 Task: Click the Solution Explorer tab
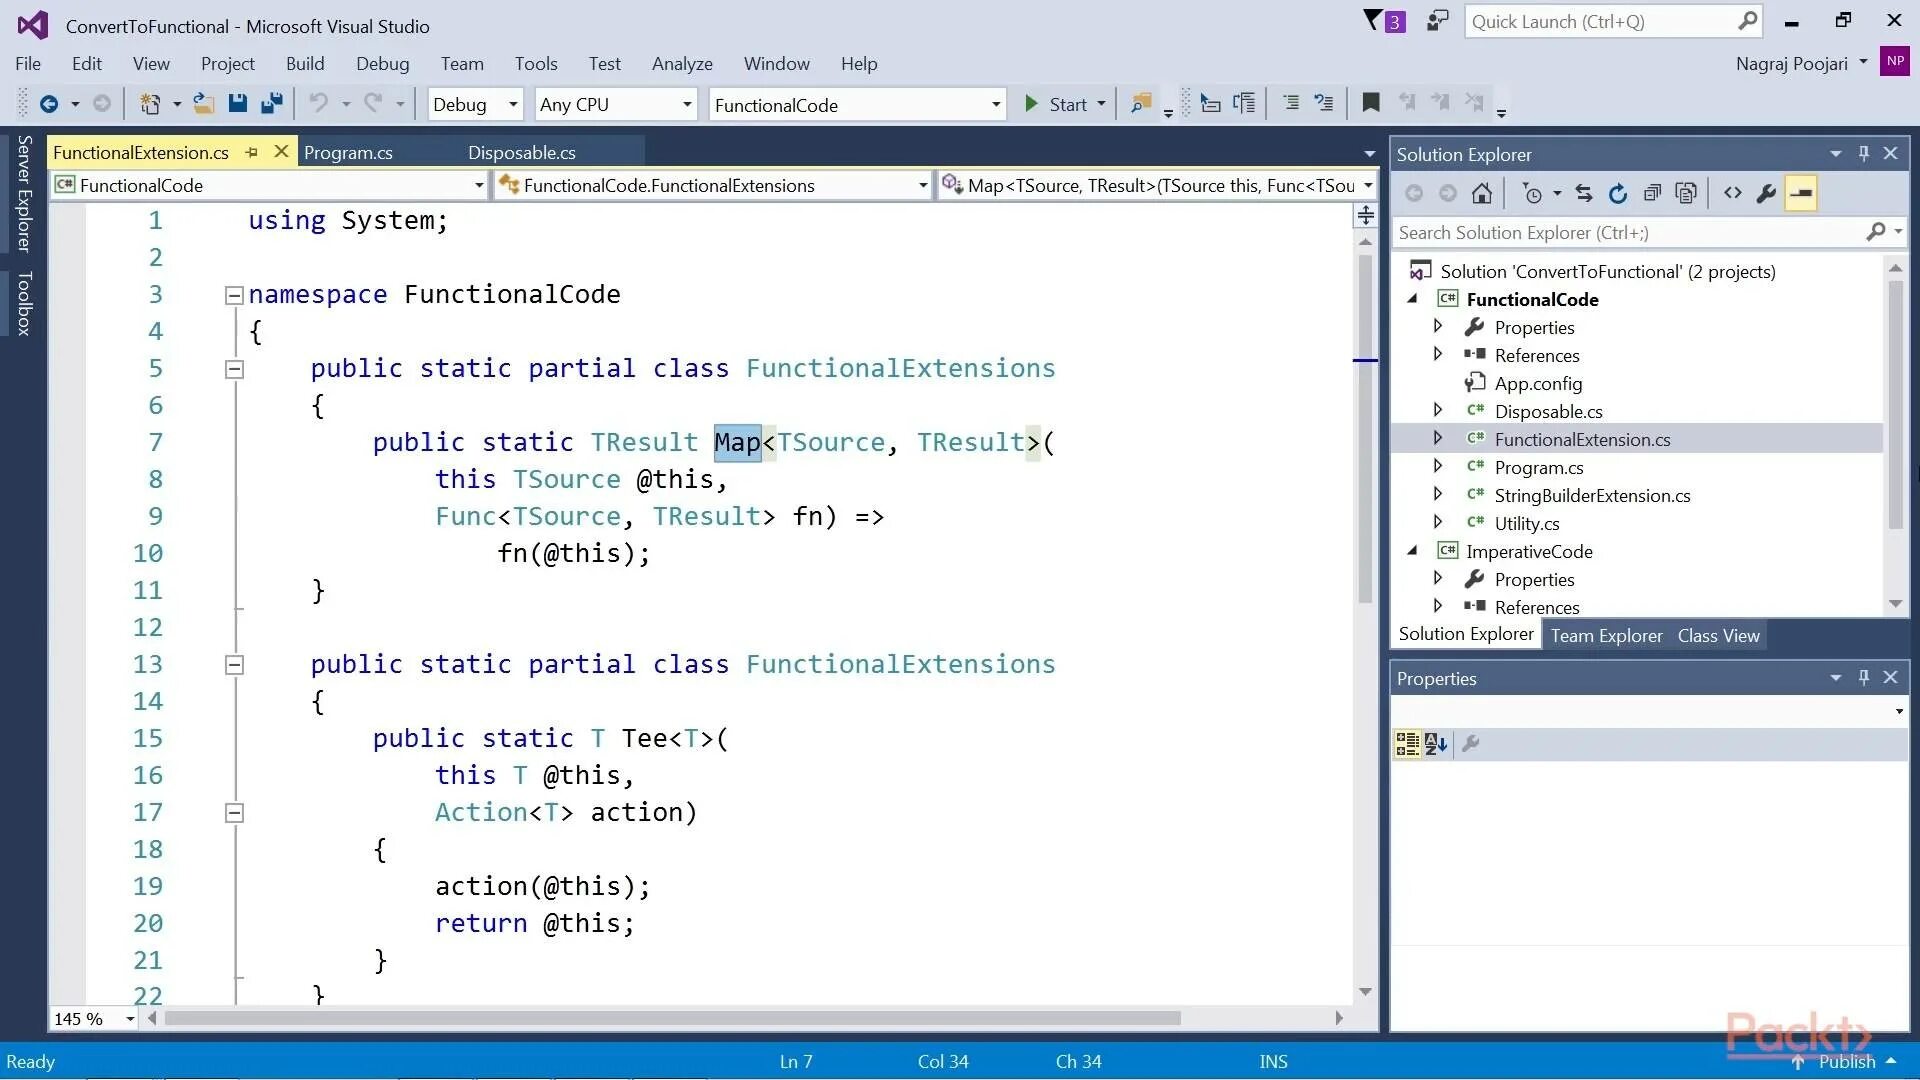pyautogui.click(x=1466, y=636)
